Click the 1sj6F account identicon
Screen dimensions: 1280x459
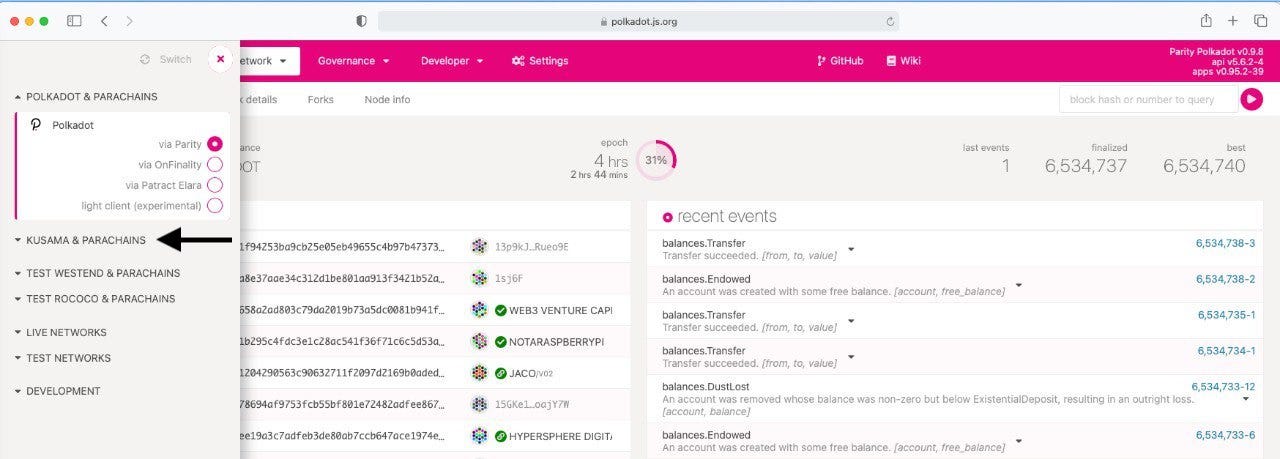479,279
